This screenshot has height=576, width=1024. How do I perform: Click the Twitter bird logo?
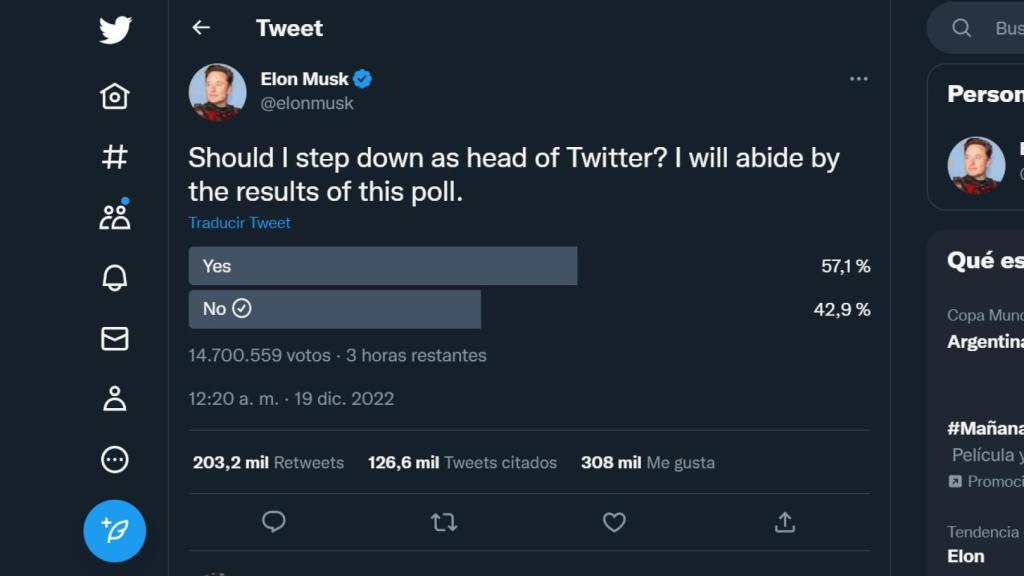click(x=115, y=30)
